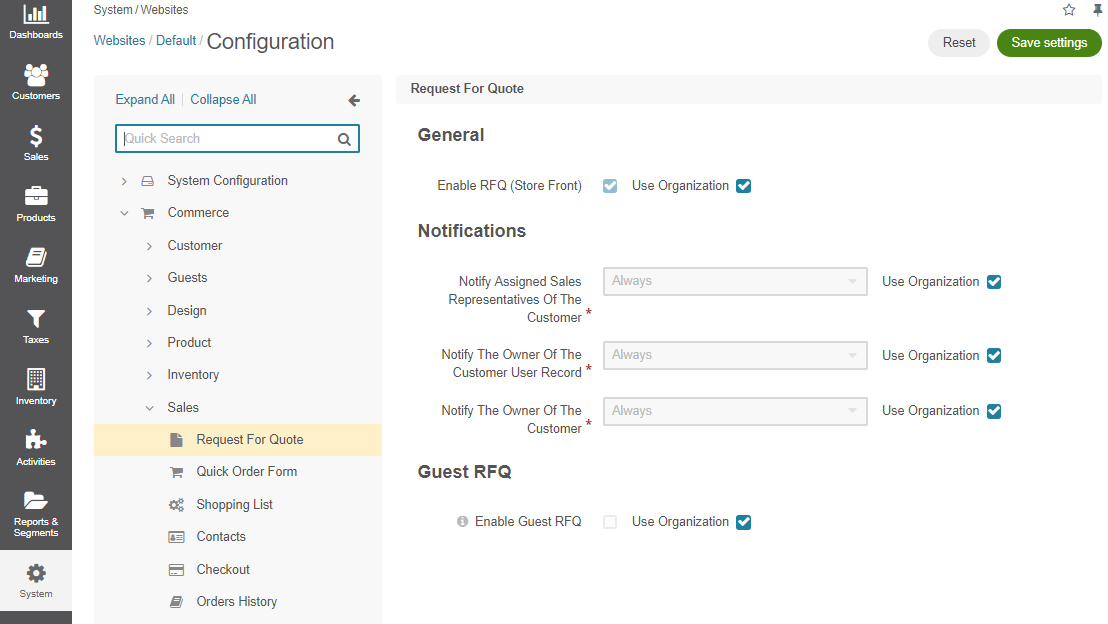Viewport: 1108px width, 624px height.
Task: Click the Save settings button
Action: [x=1049, y=42]
